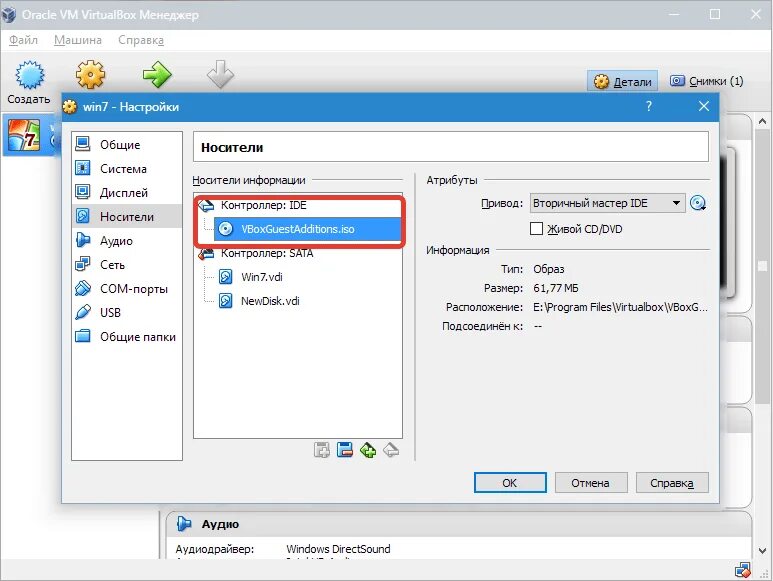This screenshot has height=581, width=773.
Task: Open the Система settings section
Action: click(127, 169)
